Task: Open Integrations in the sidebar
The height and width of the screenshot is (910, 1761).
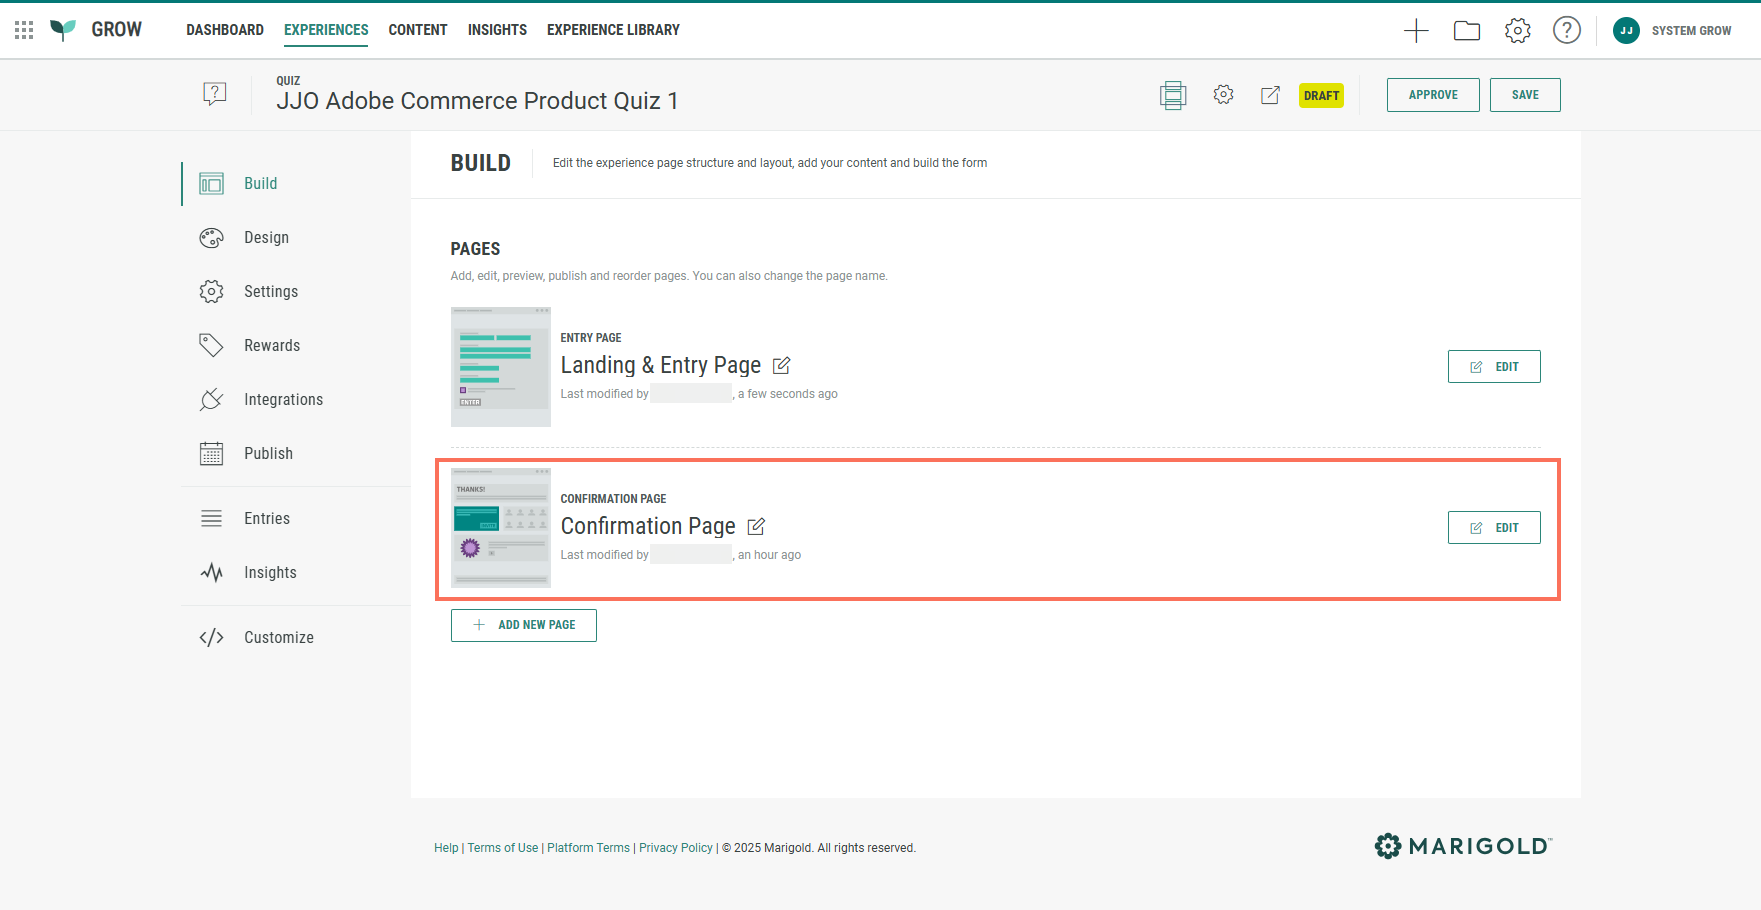Action: (283, 400)
